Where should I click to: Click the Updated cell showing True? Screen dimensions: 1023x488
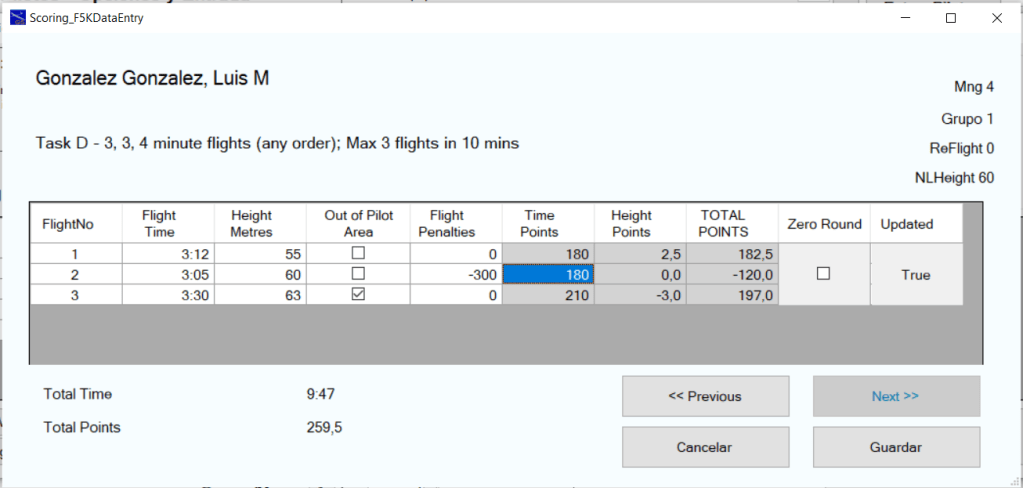915,275
